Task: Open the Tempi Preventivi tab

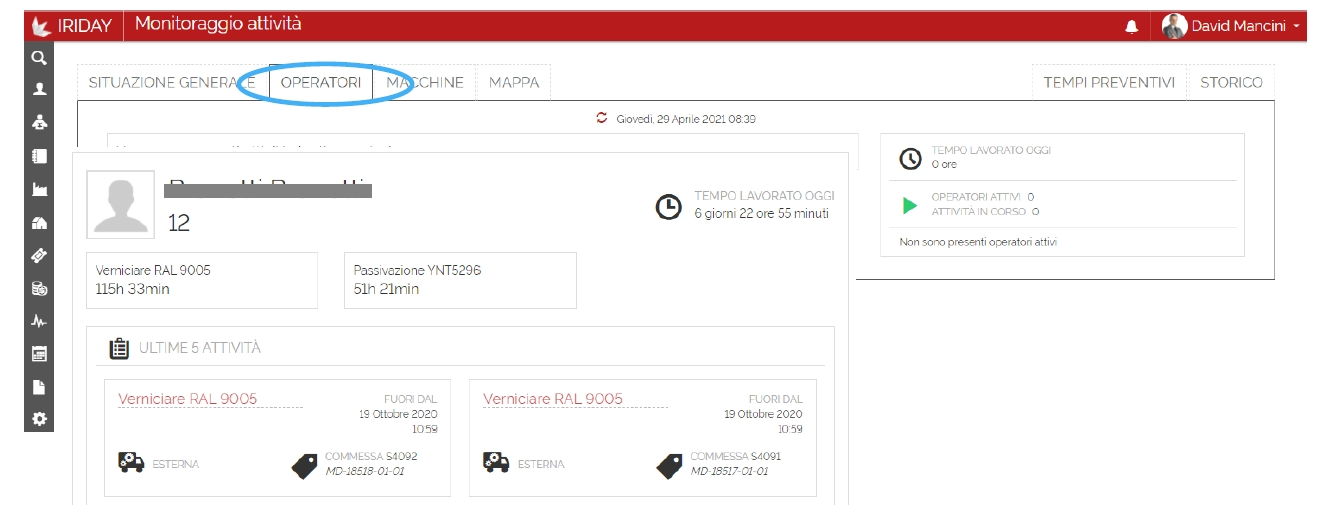Action: [1109, 83]
